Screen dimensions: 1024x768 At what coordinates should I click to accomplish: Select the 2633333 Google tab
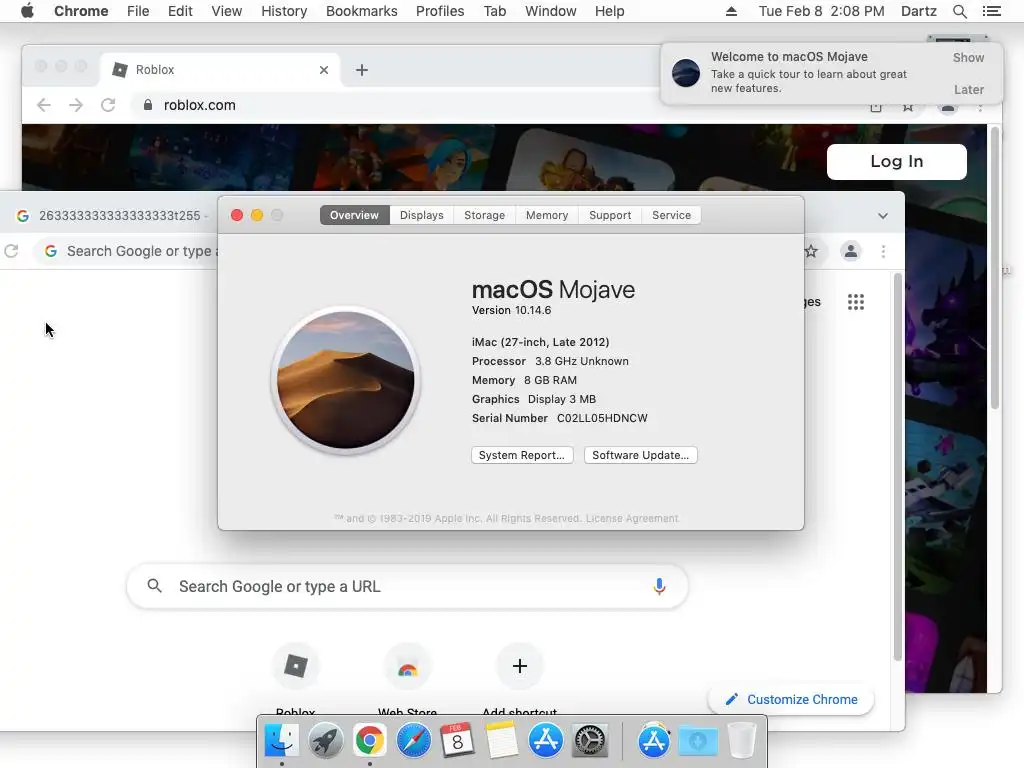pos(111,216)
